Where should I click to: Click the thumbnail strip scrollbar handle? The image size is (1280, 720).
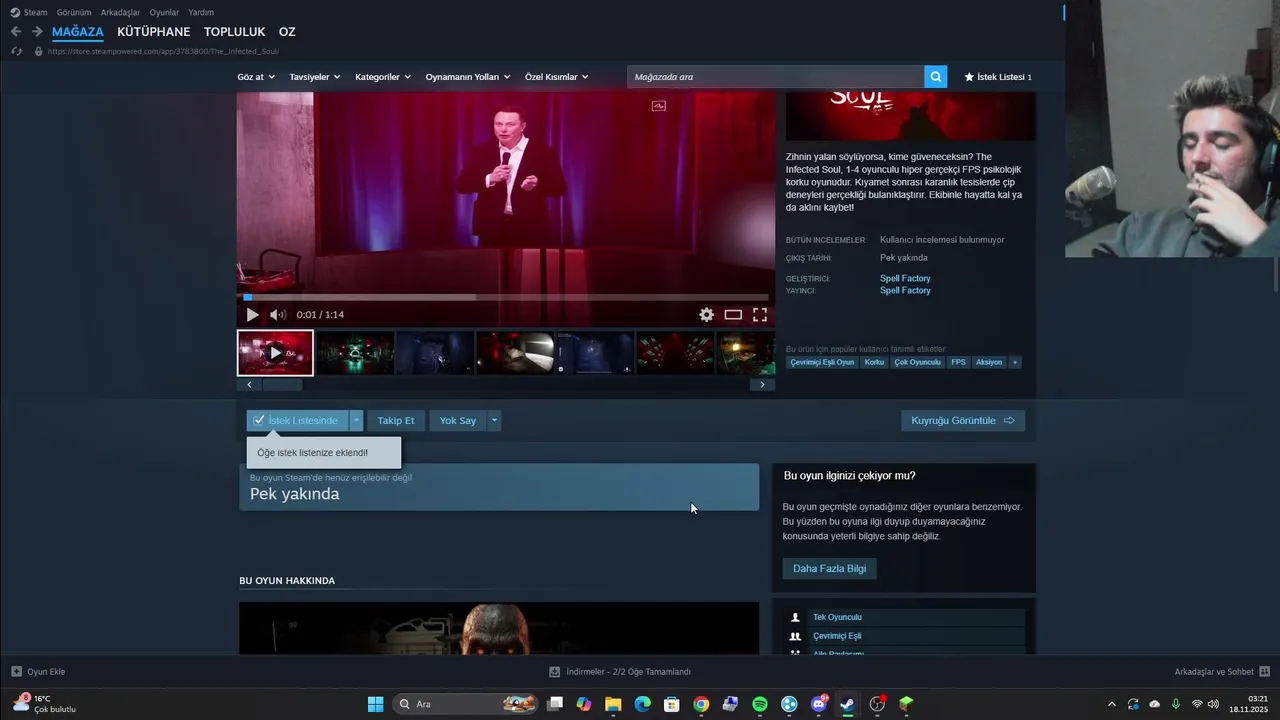tap(281, 385)
